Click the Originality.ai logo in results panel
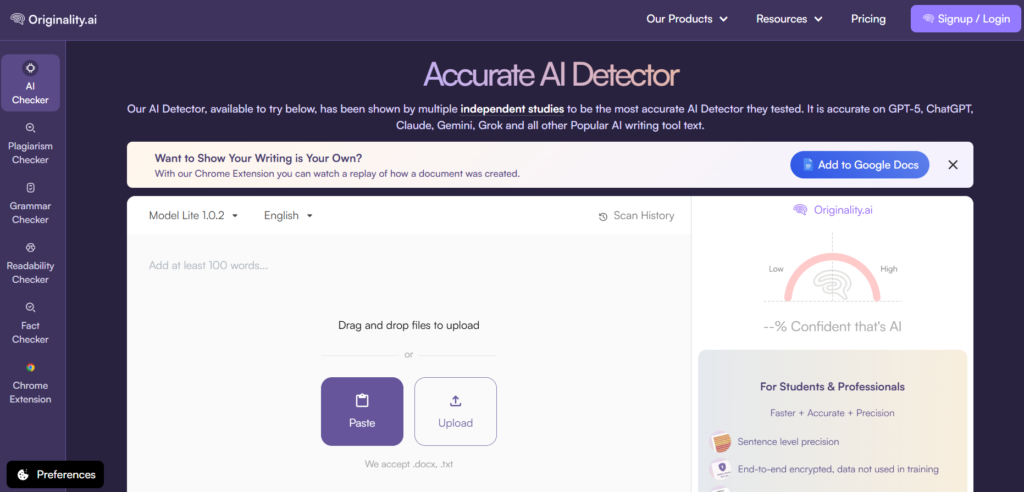 (832, 210)
